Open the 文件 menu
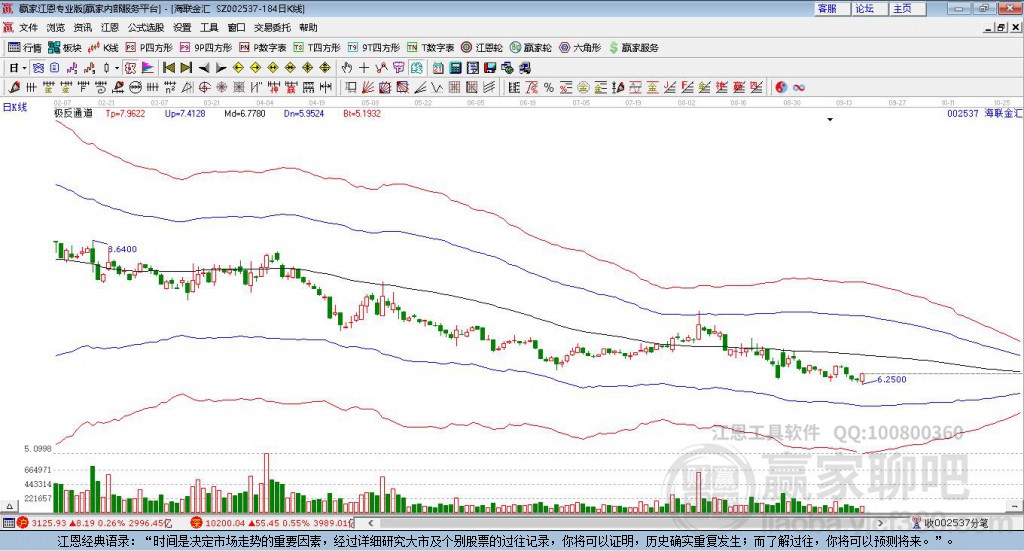This screenshot has width=1024, height=551. pos(29,27)
